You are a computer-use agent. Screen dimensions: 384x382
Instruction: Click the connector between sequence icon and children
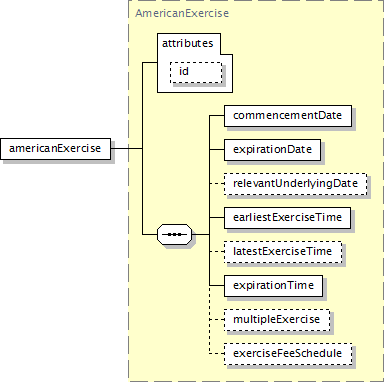click(x=201, y=234)
